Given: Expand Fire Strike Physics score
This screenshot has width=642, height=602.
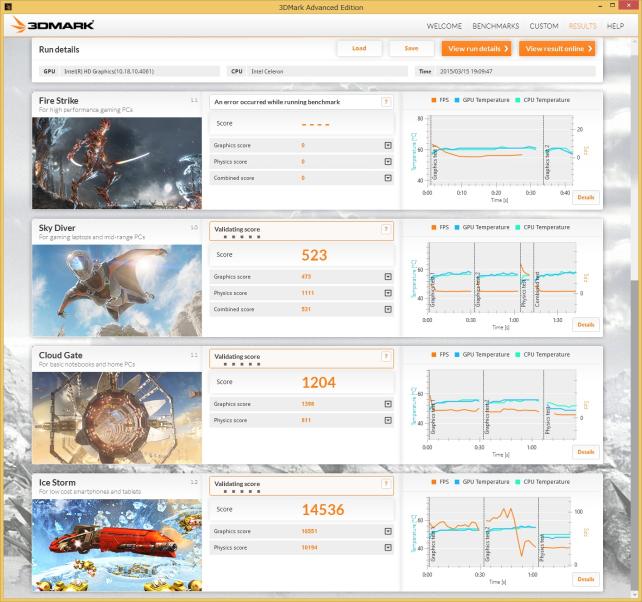Looking at the screenshot, I should click(x=388, y=162).
